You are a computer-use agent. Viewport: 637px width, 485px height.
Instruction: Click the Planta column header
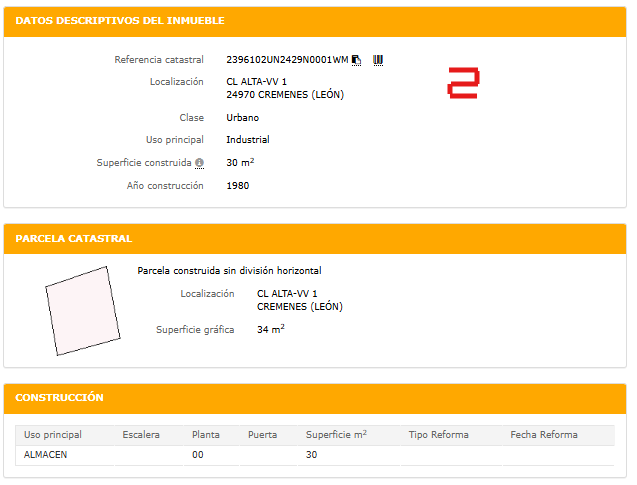click(x=206, y=435)
